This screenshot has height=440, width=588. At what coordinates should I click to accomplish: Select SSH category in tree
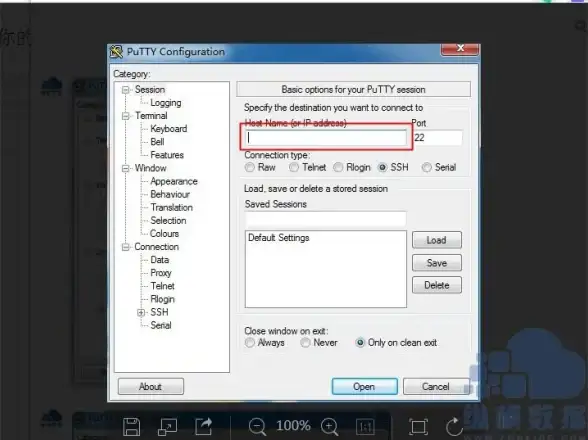159,312
